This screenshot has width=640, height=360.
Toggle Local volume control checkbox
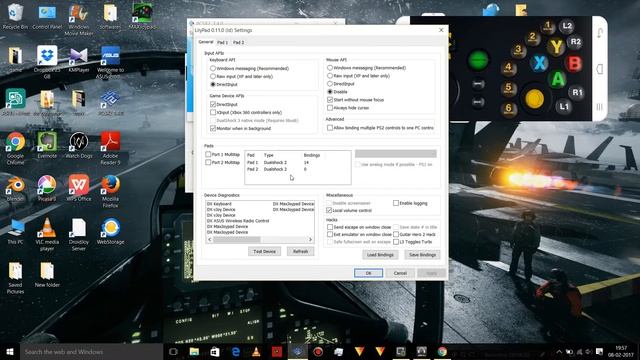tap(329, 210)
